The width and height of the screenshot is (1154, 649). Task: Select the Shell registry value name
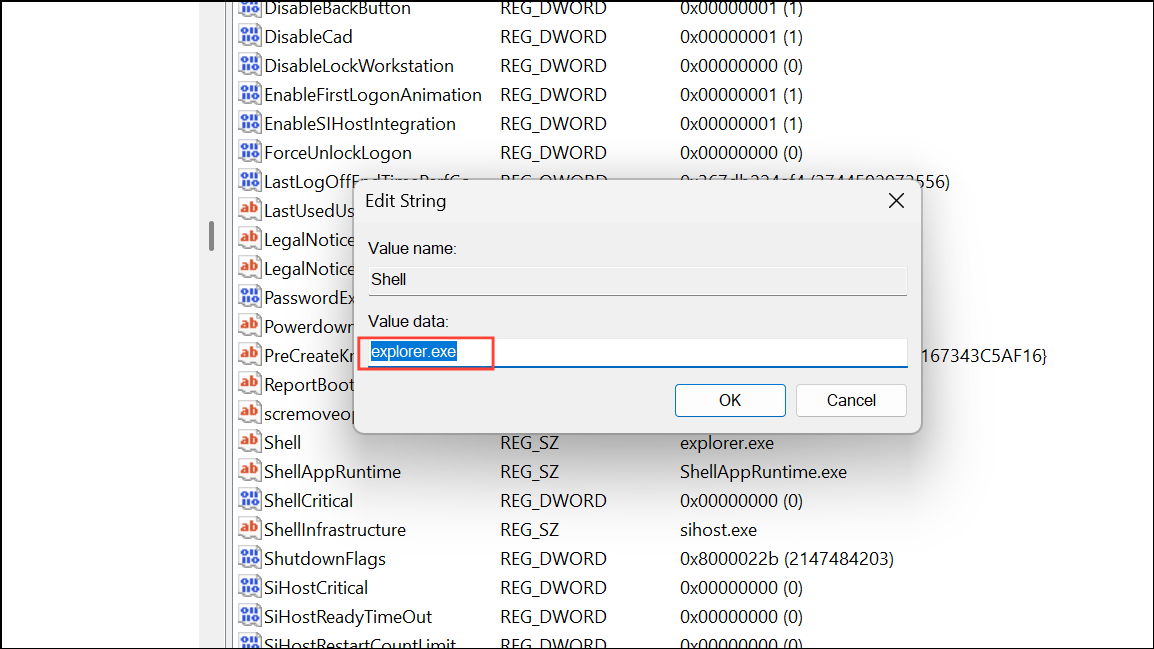(x=283, y=443)
